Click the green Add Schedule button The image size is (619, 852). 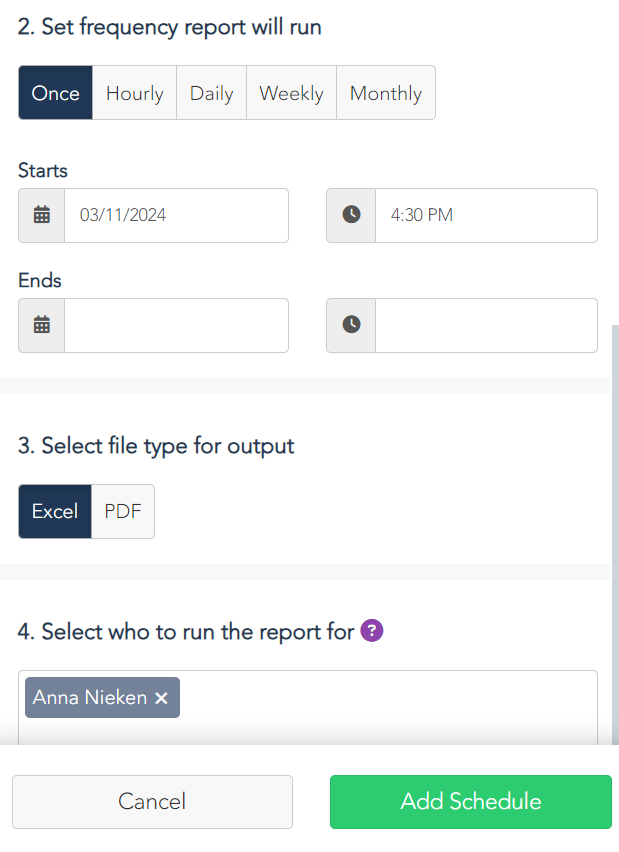(470, 801)
